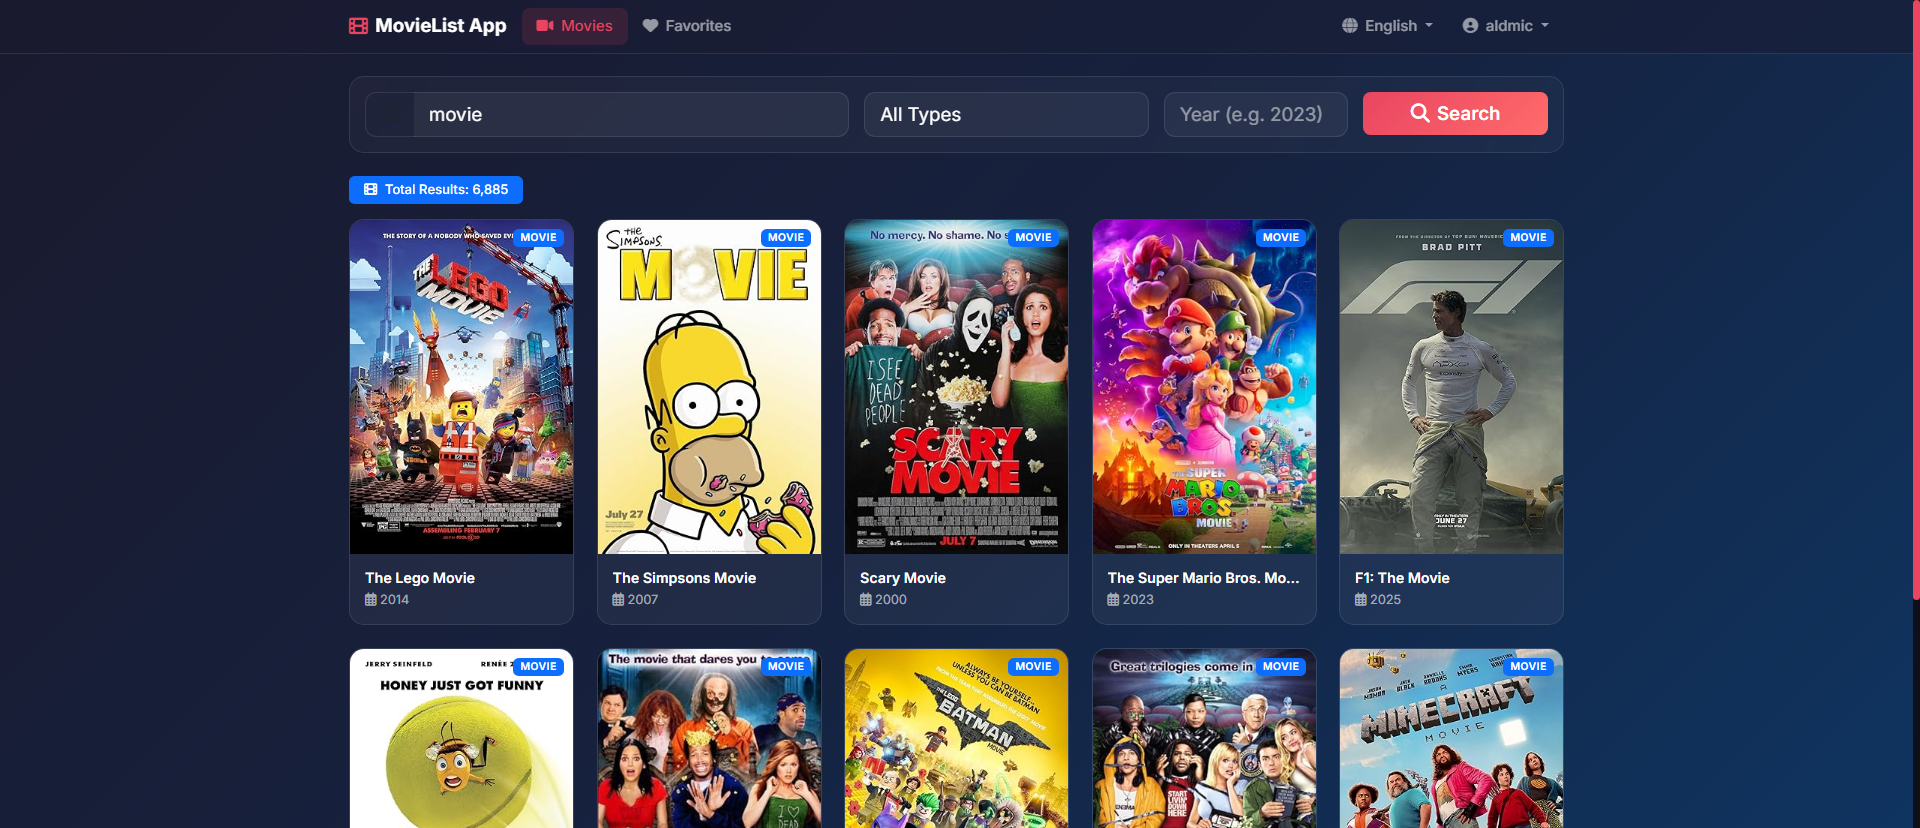Click The Lego Movie title text
Image resolution: width=1920 pixels, height=828 pixels.
pyautogui.click(x=420, y=578)
